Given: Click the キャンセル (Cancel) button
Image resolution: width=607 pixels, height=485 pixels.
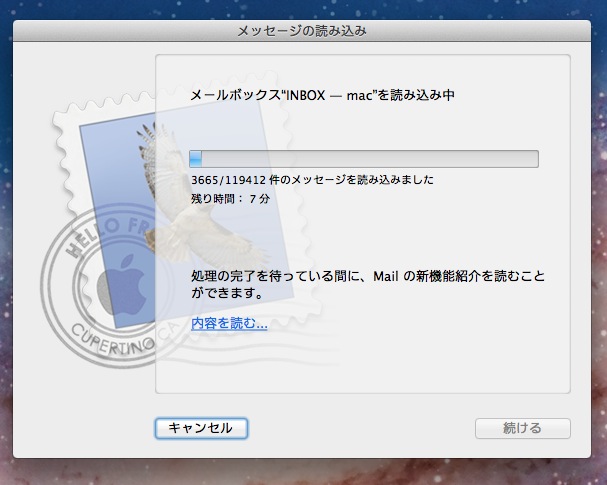Looking at the screenshot, I should [201, 428].
